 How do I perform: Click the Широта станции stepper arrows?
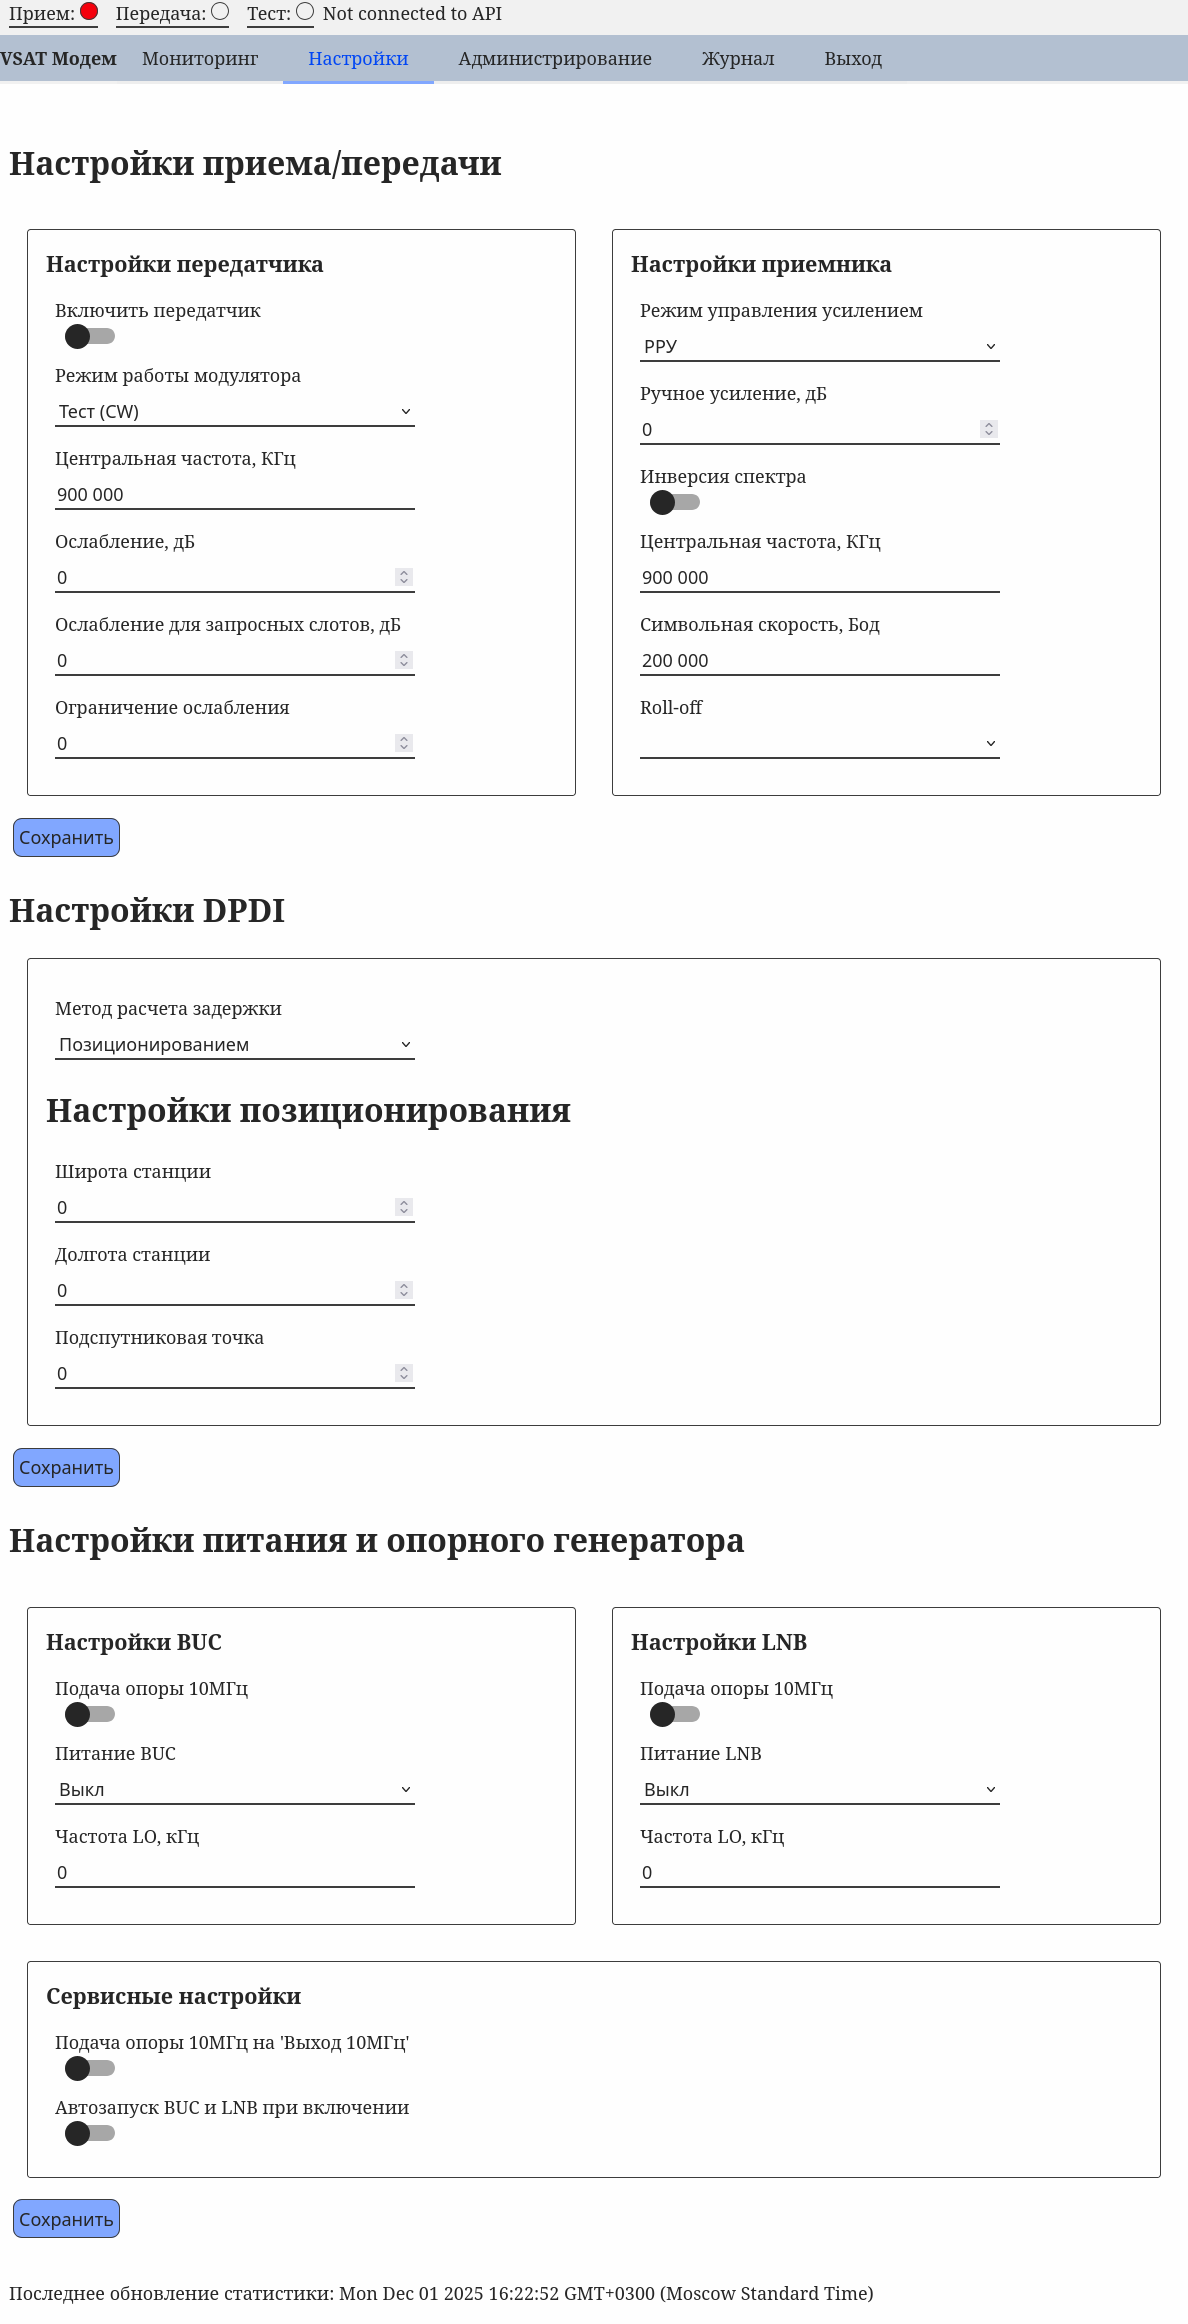(x=404, y=1208)
